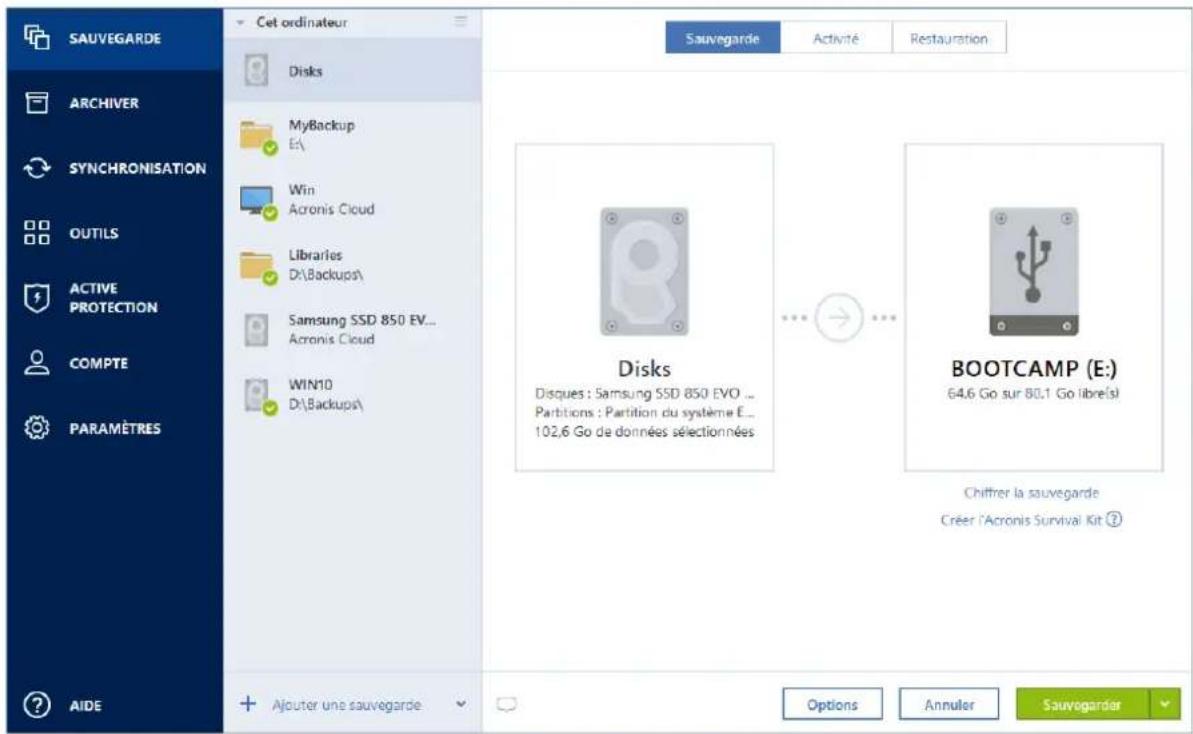Click the Cet ordinateur header label
This screenshot has height=734, width=1193.
pyautogui.click(x=301, y=22)
